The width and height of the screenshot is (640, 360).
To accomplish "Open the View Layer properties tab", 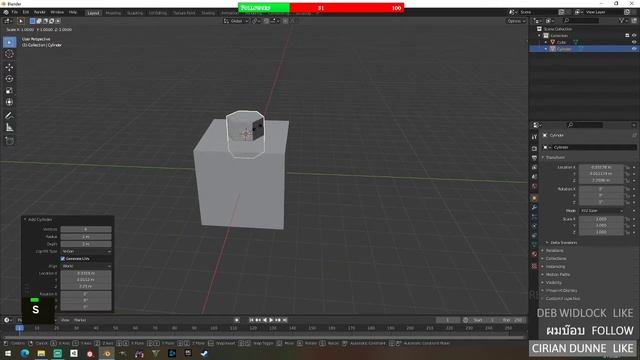I will 534,167.
